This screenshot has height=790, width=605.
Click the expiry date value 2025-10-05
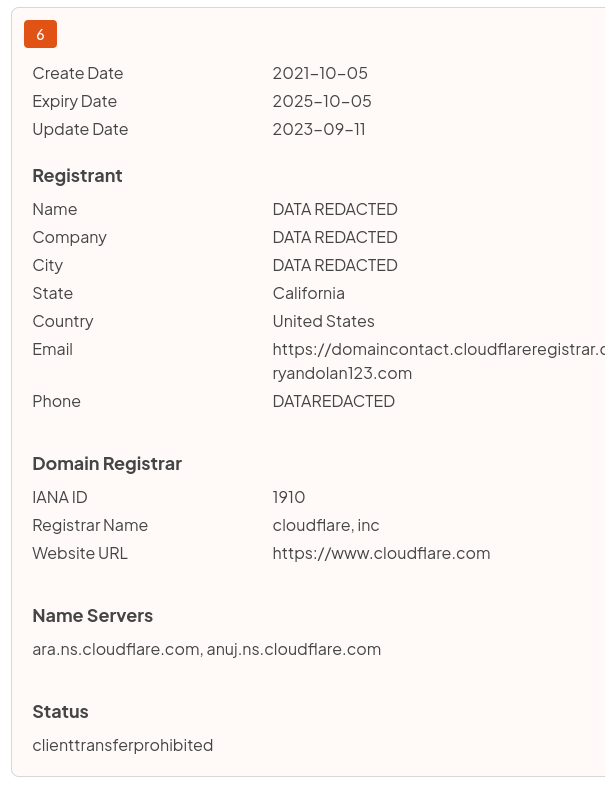tap(322, 101)
